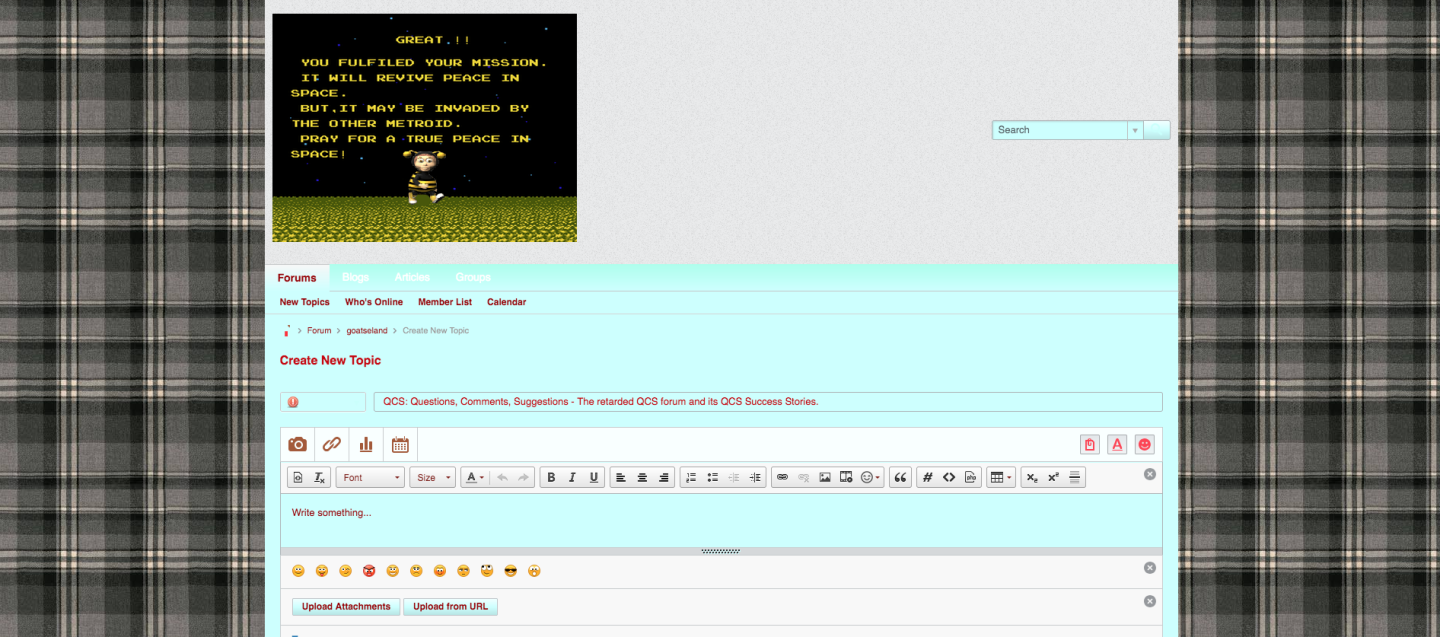This screenshot has width=1440, height=637.
Task: Insert a numbered list
Action: point(690,478)
